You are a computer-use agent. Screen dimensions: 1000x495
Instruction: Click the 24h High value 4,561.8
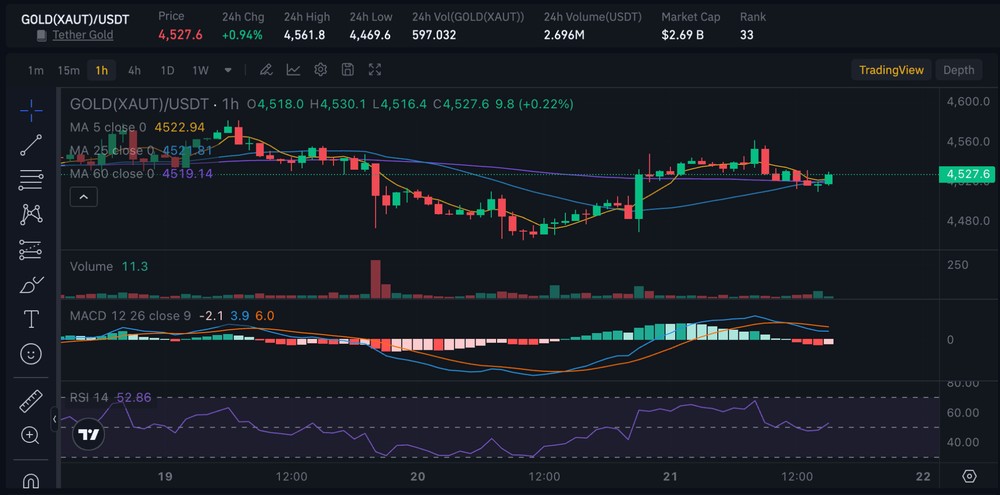(x=304, y=35)
